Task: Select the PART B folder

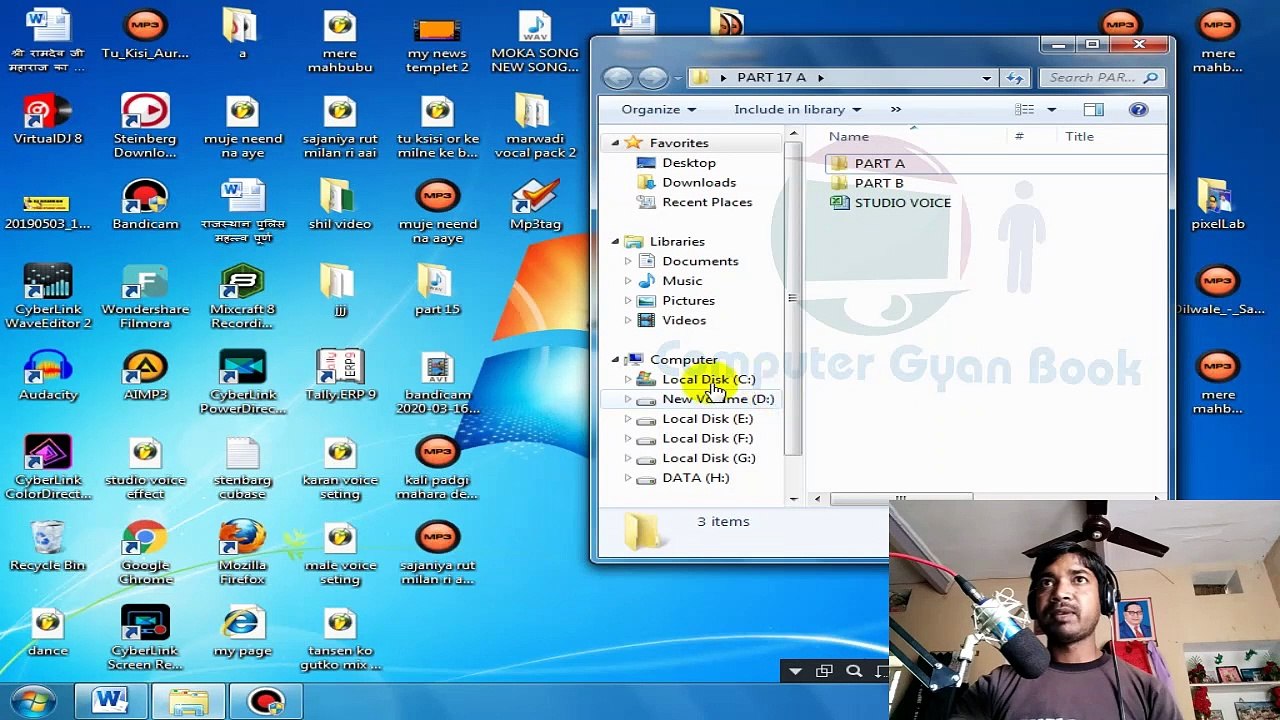Action: pos(878,183)
